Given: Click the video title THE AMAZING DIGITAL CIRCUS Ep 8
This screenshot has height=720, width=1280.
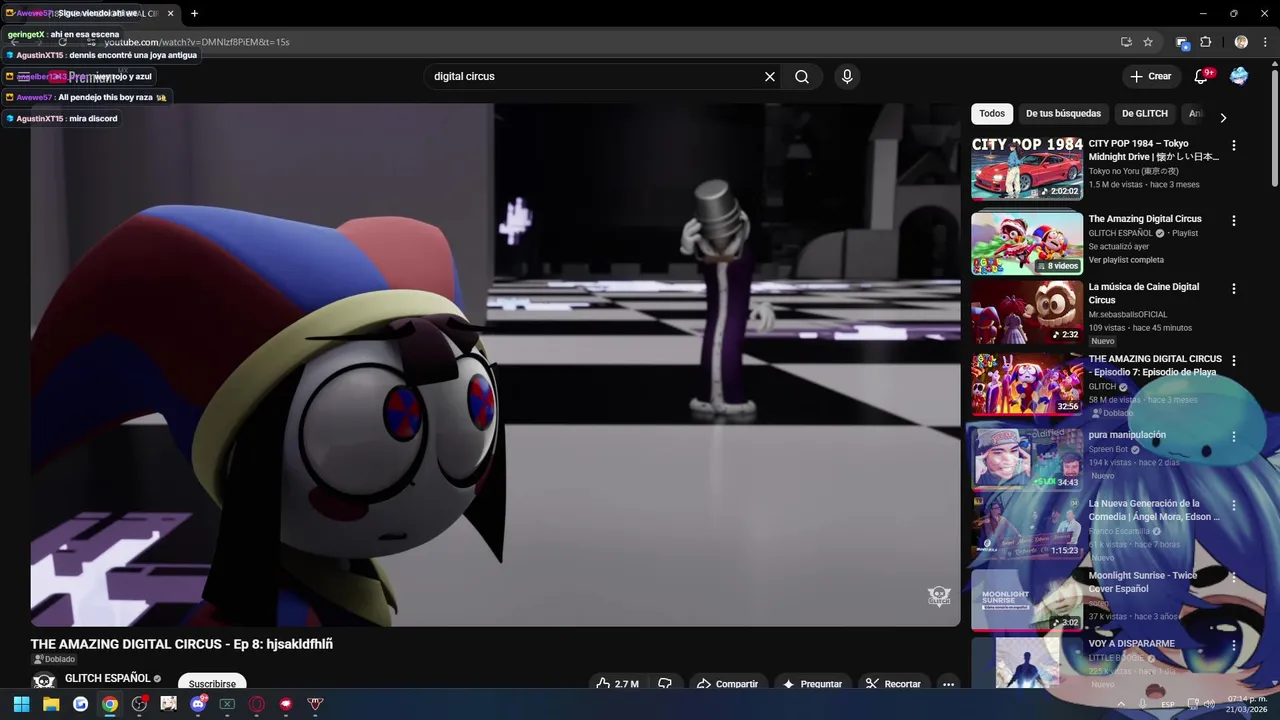Looking at the screenshot, I should [182, 644].
